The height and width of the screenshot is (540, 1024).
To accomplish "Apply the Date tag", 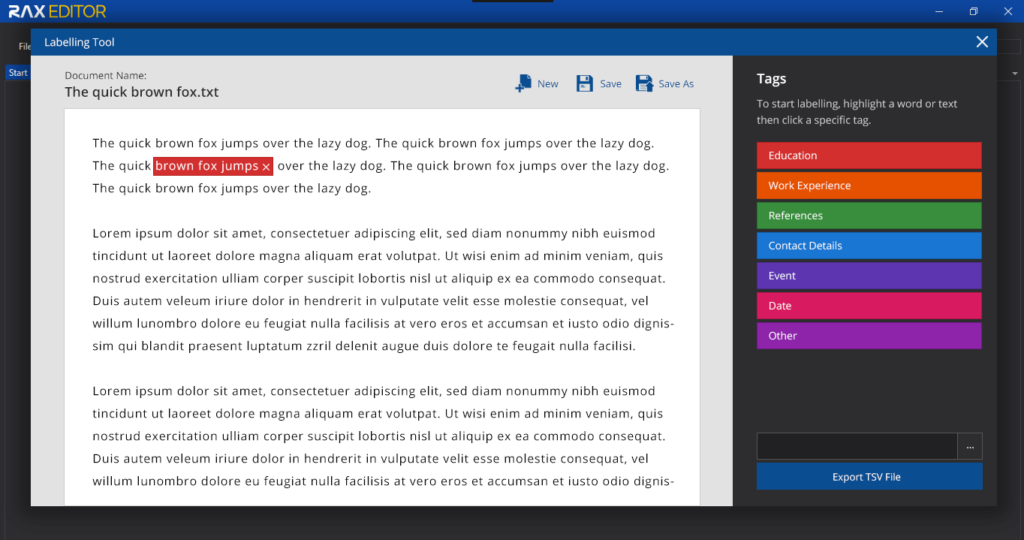I will [869, 306].
